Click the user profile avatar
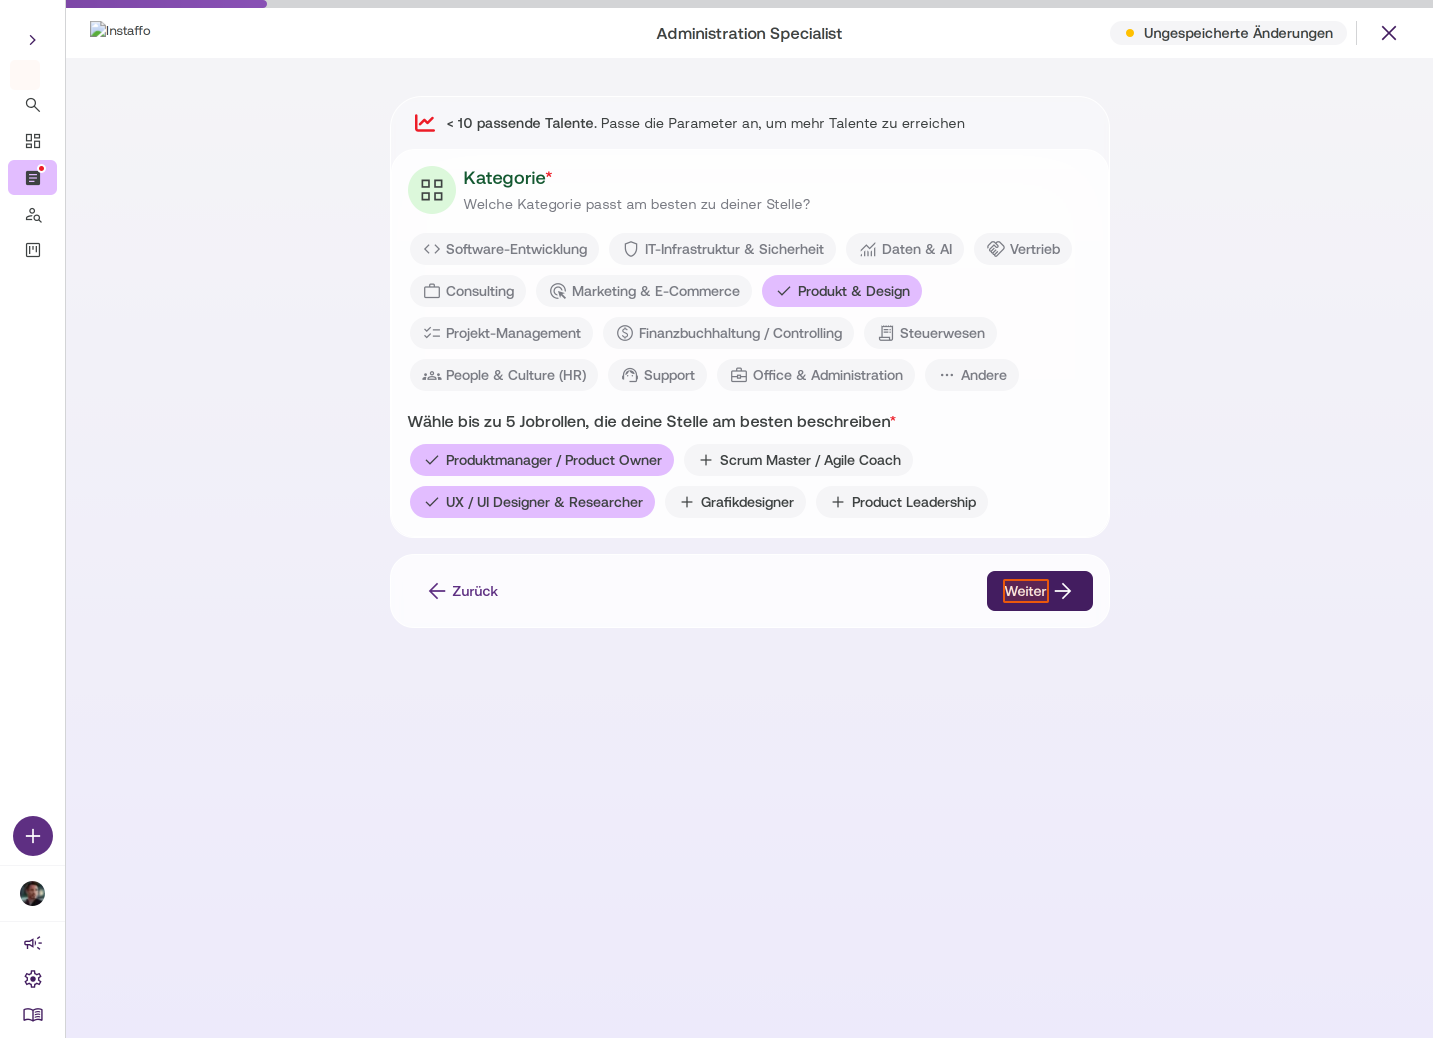The height and width of the screenshot is (1038, 1433). [33, 893]
